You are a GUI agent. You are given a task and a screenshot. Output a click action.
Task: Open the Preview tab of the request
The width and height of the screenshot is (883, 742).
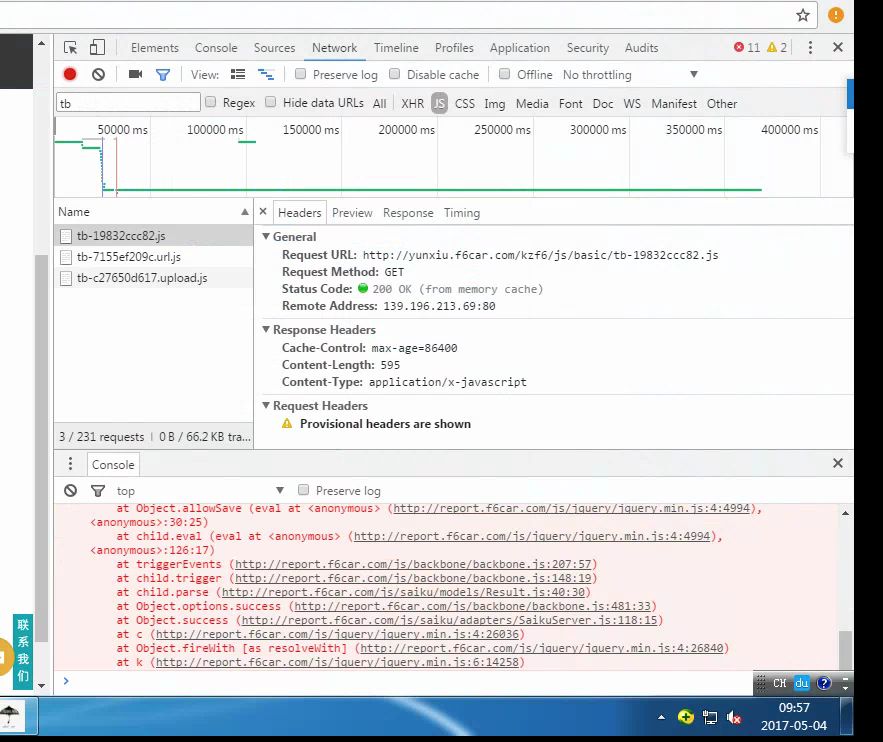click(352, 213)
